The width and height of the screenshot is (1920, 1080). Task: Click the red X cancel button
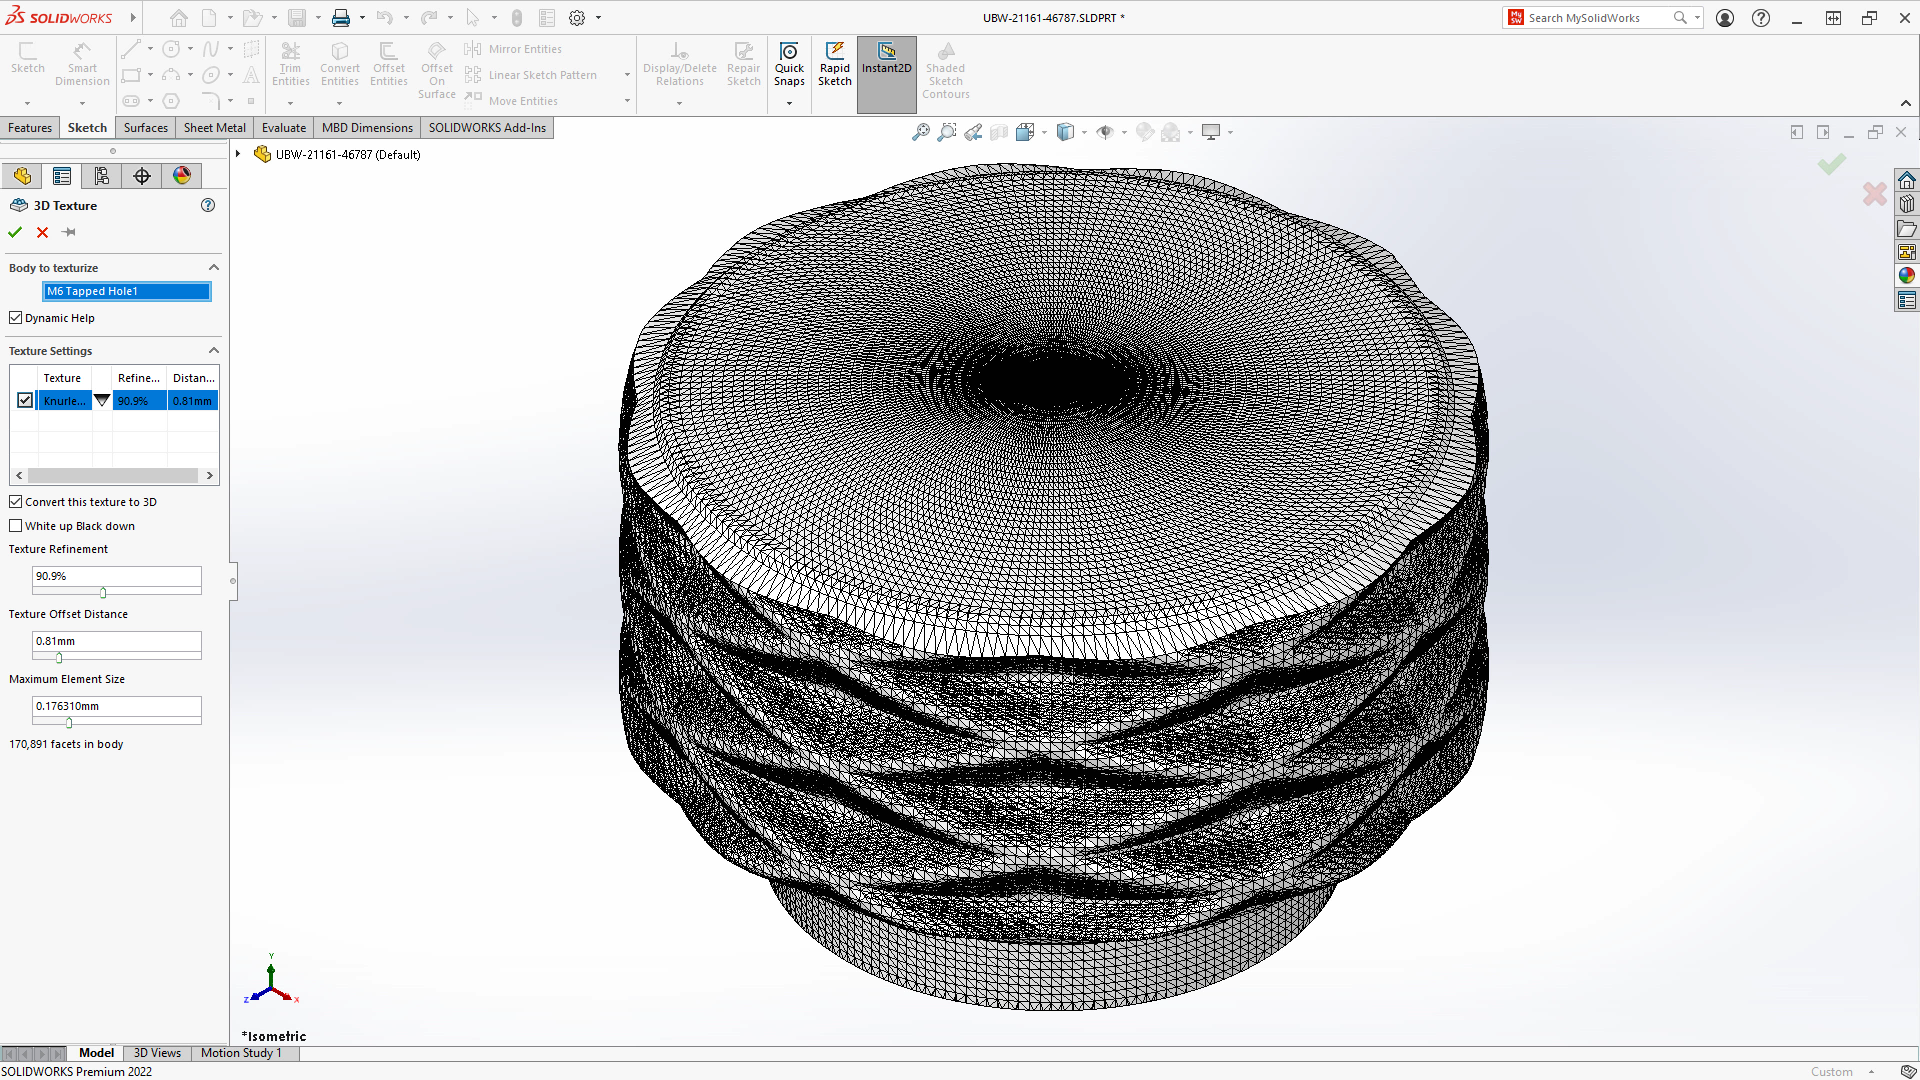(44, 232)
